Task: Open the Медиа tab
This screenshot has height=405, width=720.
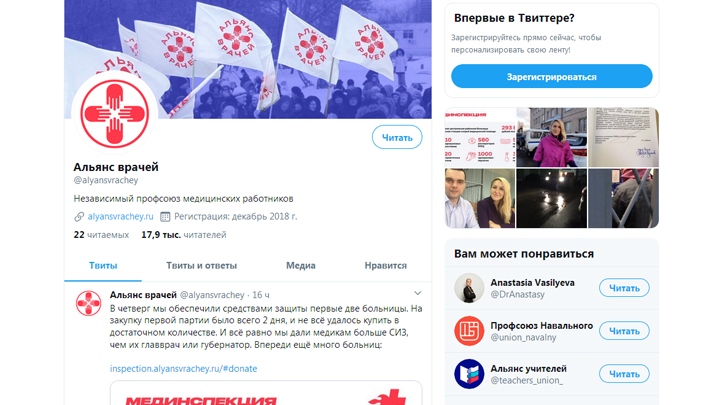Action: [301, 265]
